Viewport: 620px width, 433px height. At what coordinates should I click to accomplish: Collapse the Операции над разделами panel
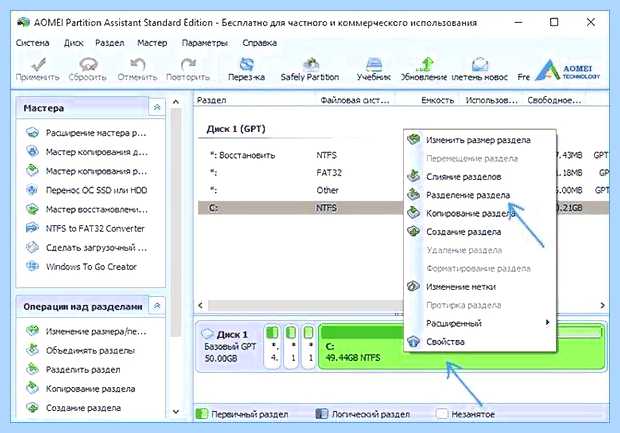157,306
